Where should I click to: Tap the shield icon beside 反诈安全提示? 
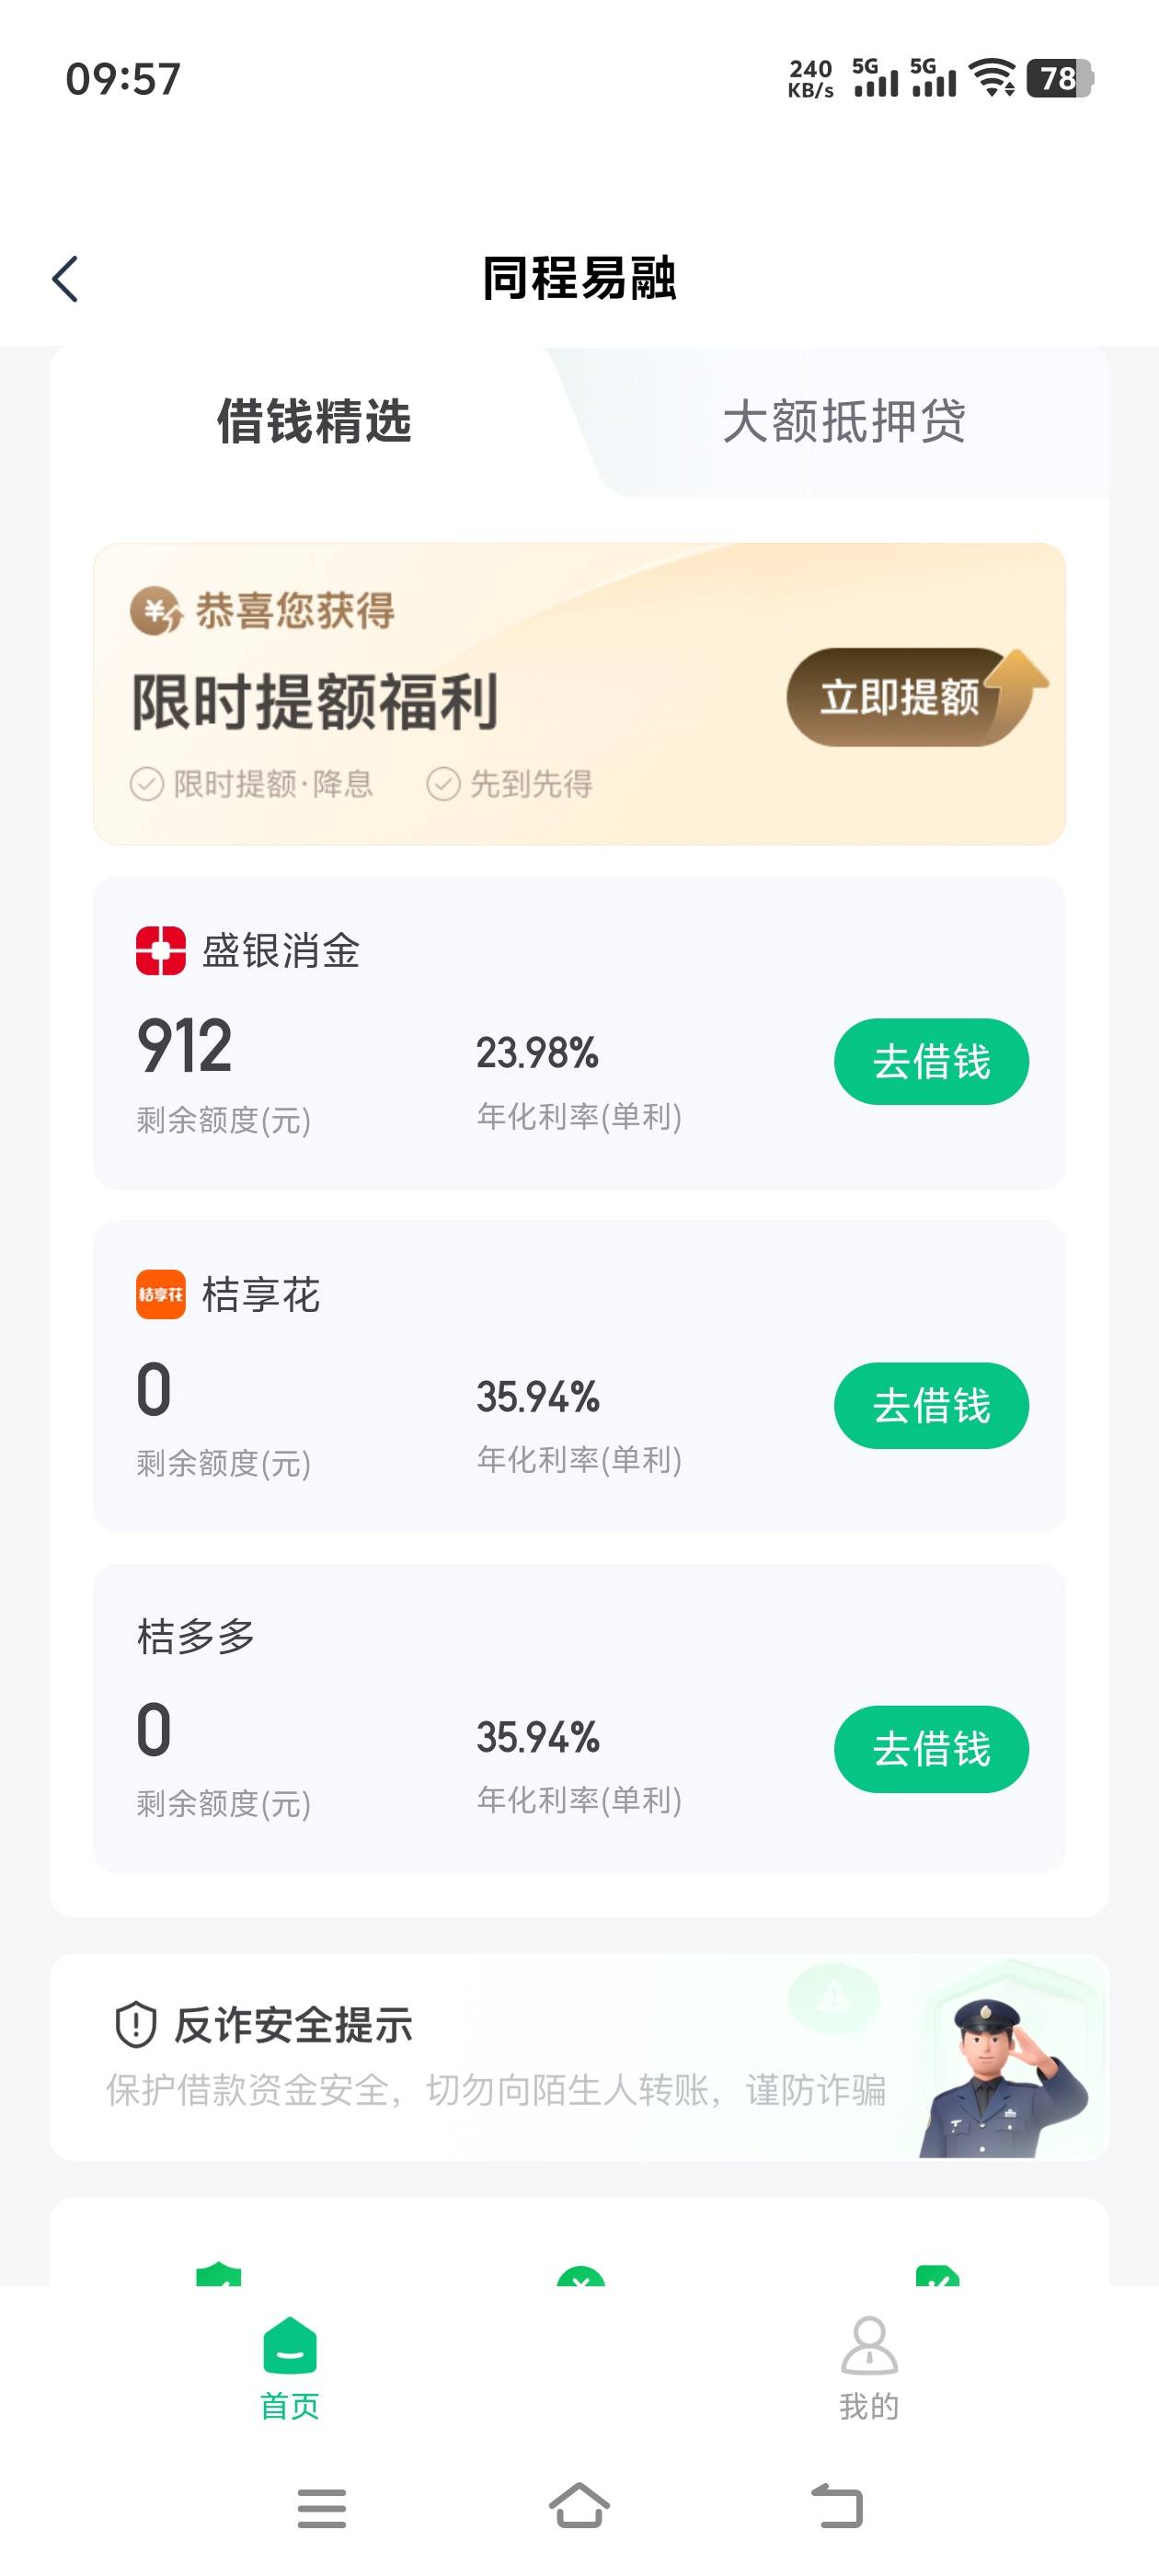(135, 2025)
